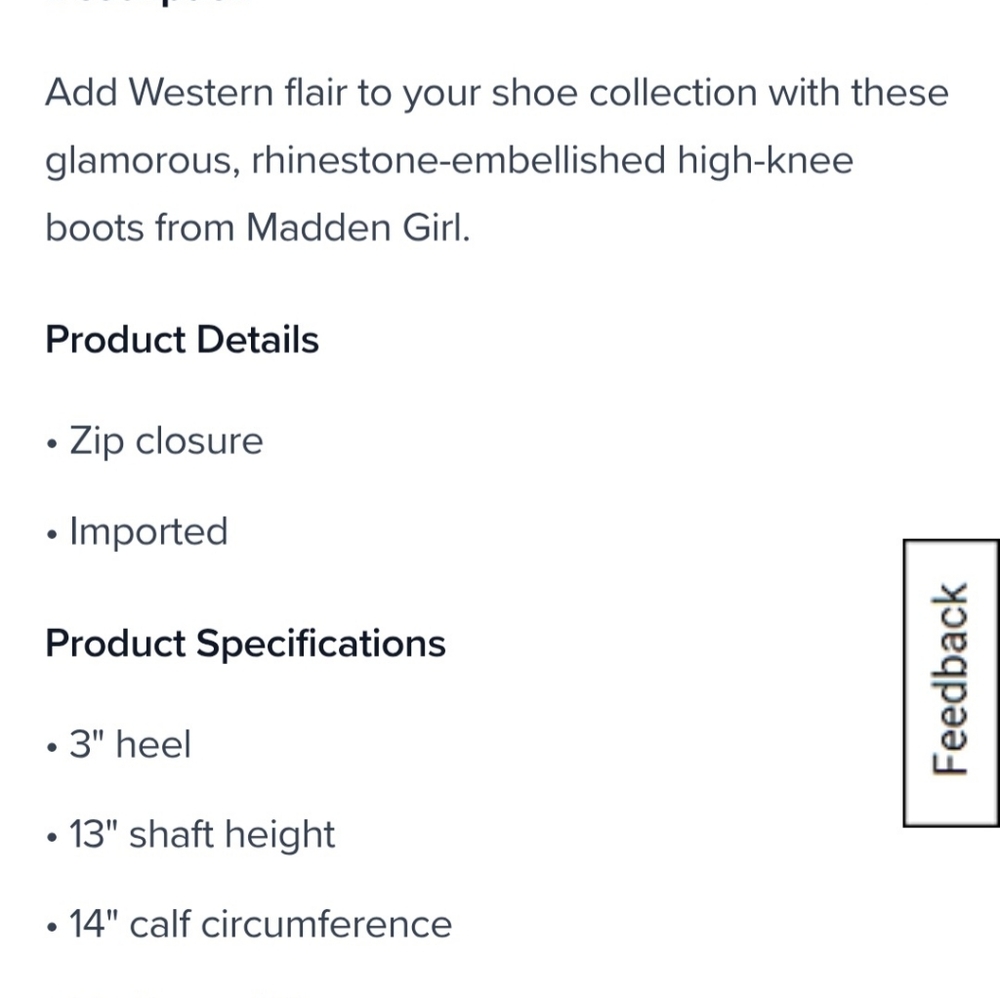The height and width of the screenshot is (998, 1000).
Task: Select the 3" heel specification
Action: (x=131, y=743)
